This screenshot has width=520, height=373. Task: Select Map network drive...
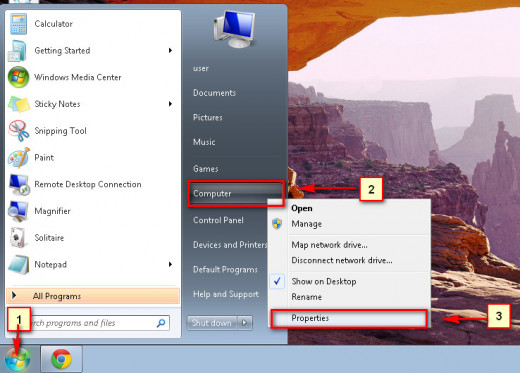(x=329, y=245)
